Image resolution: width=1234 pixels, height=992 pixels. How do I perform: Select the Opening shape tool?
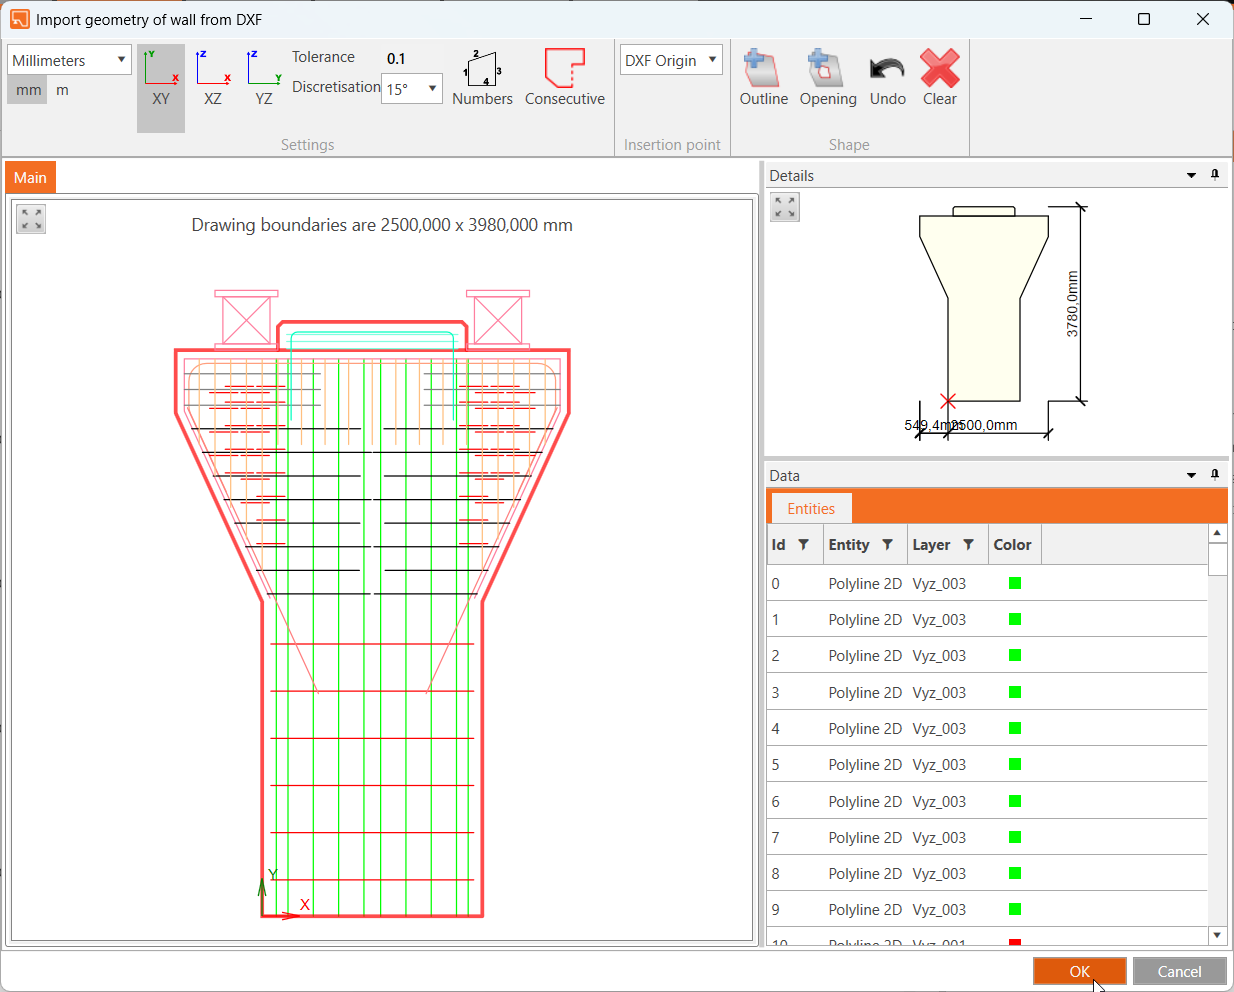[x=827, y=70]
